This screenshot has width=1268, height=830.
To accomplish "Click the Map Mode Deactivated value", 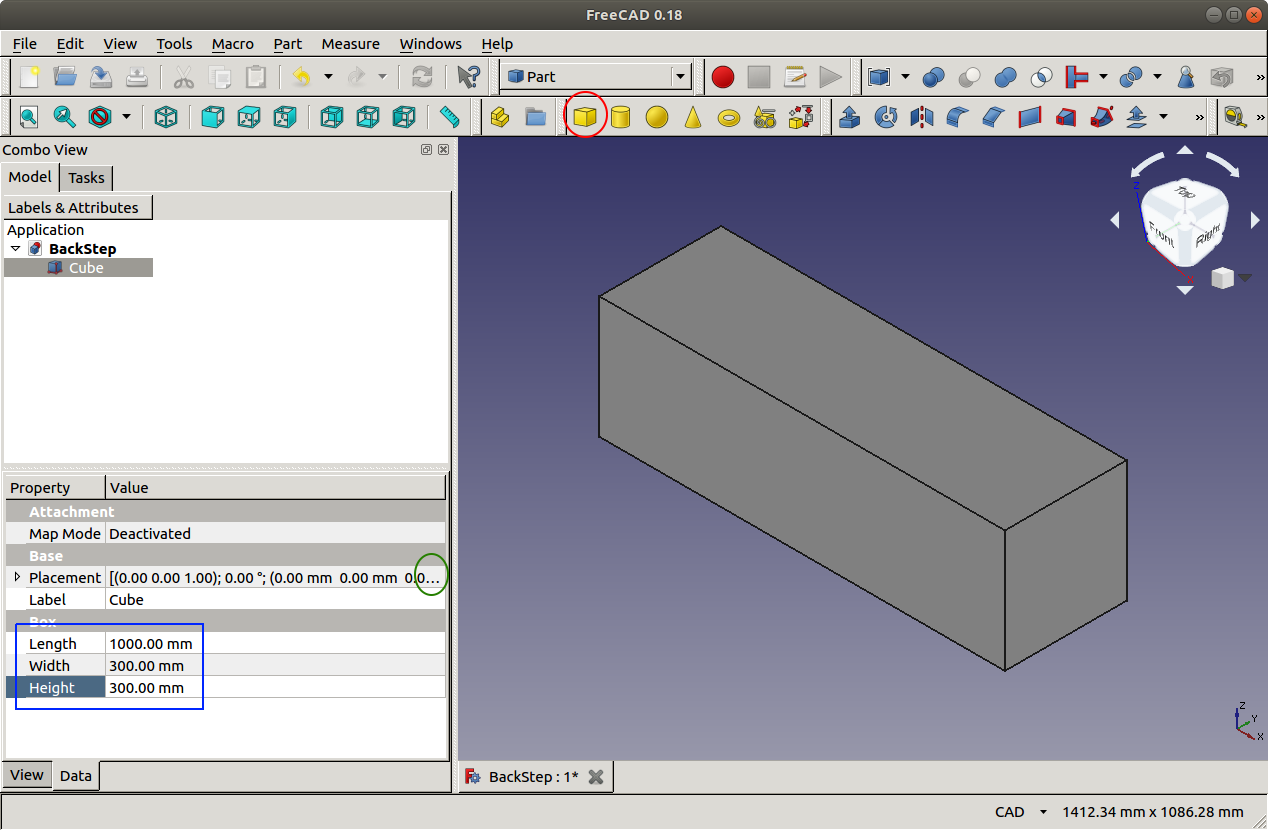I will tap(275, 534).
